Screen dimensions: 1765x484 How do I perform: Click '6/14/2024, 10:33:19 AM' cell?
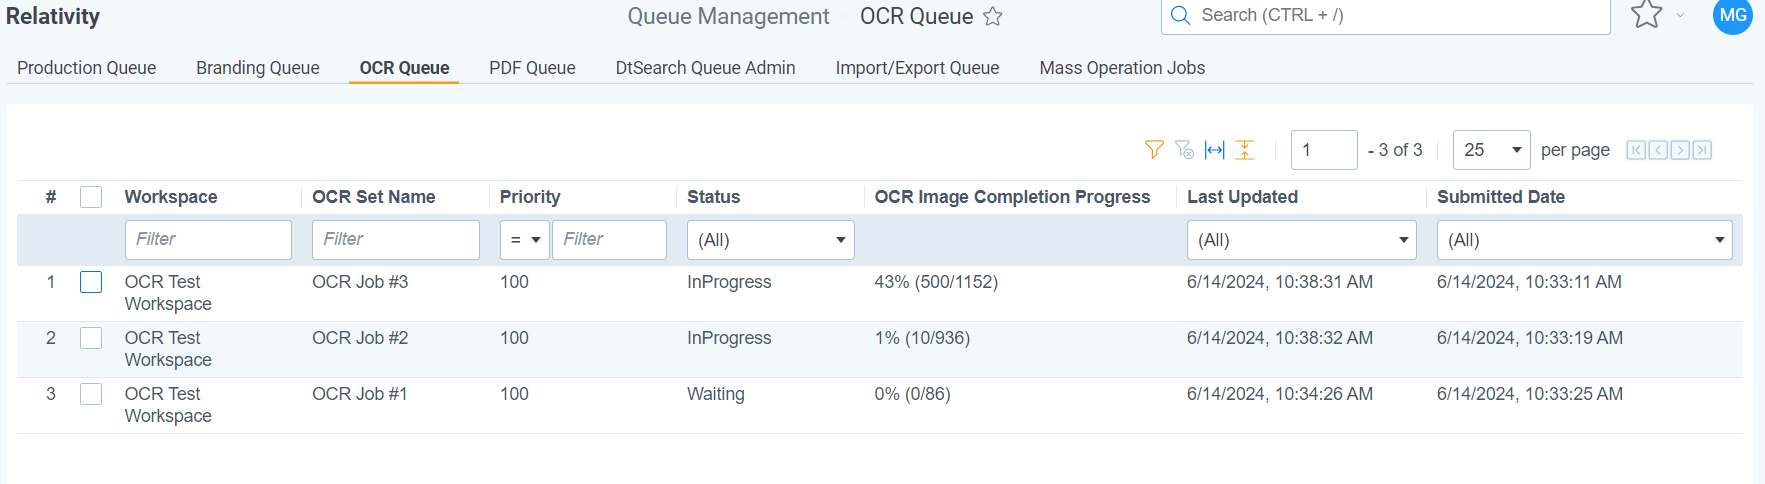tap(1530, 338)
